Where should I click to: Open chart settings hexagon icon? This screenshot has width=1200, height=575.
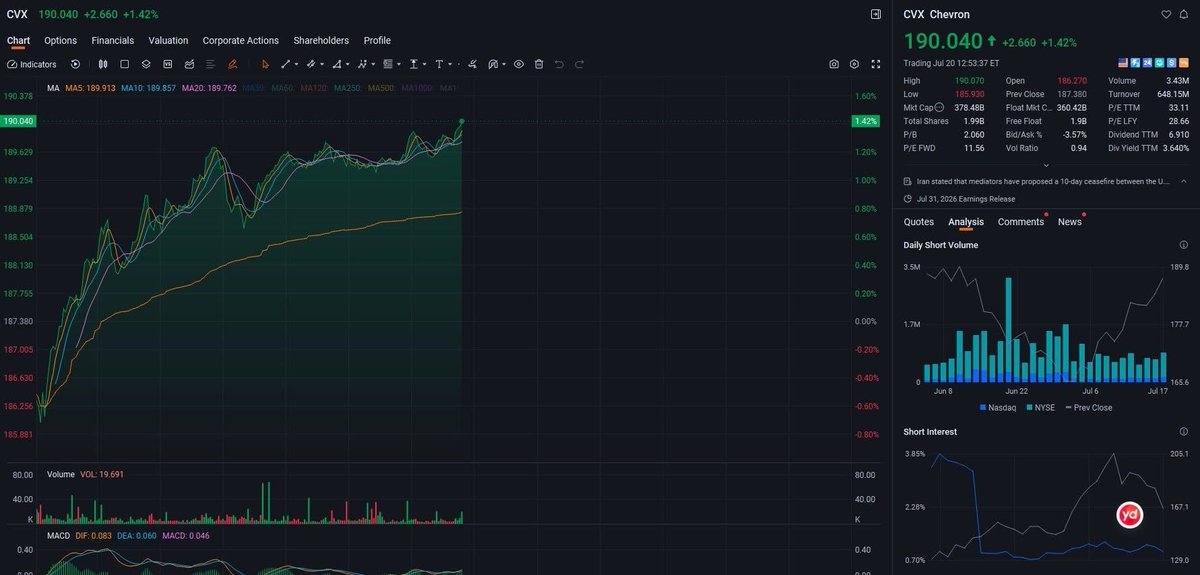[x=854, y=64]
